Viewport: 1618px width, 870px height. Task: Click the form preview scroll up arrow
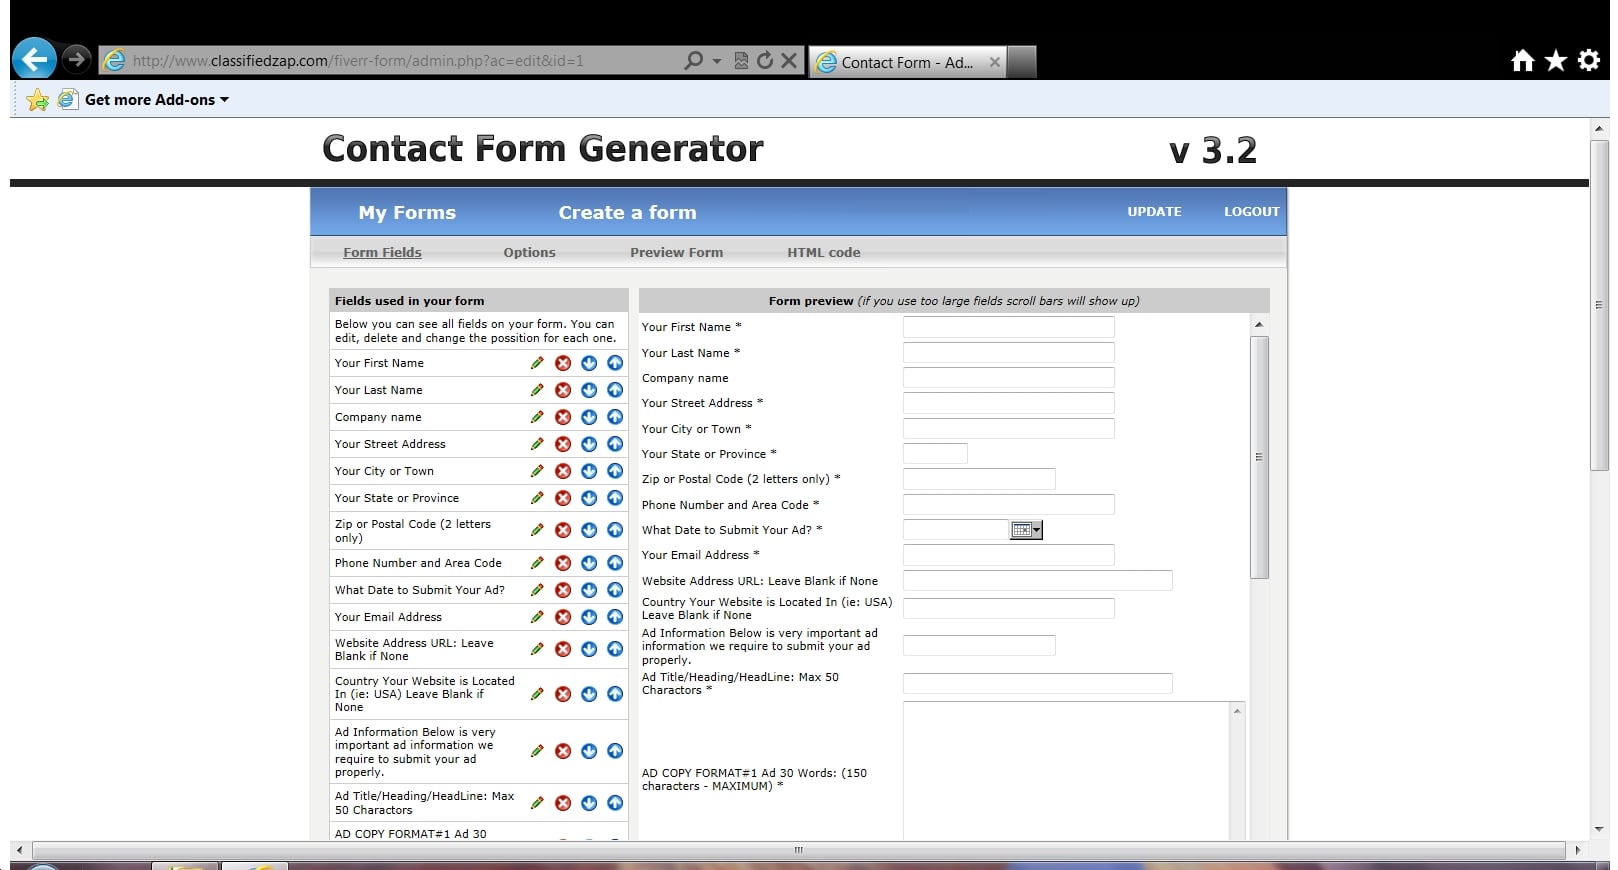[1259, 324]
